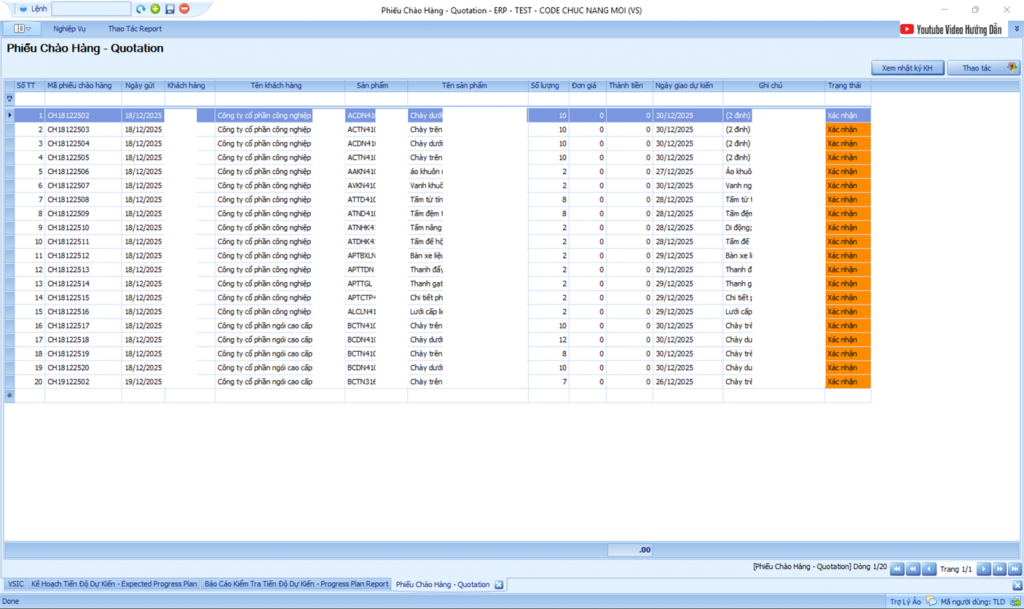Open the Youtube Video Hướng Dẫn link
The width and height of the screenshot is (1024, 609).
[951, 29]
